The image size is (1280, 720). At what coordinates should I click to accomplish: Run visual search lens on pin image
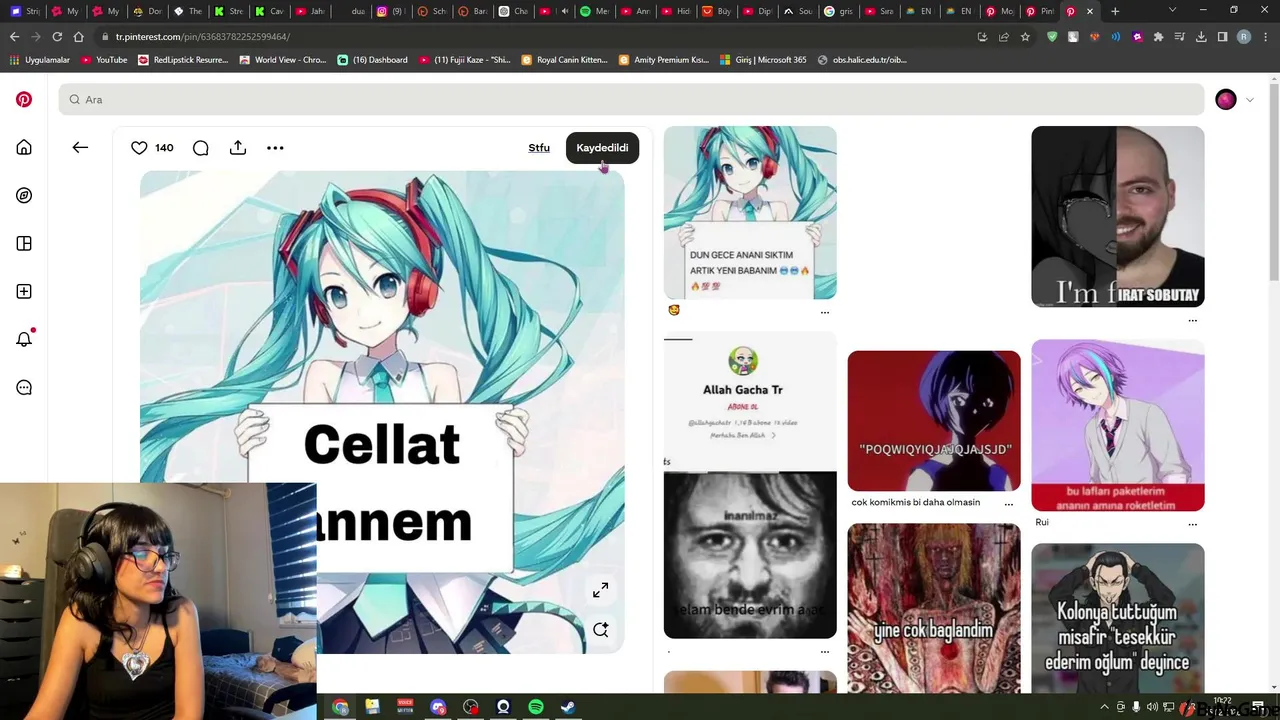600,629
